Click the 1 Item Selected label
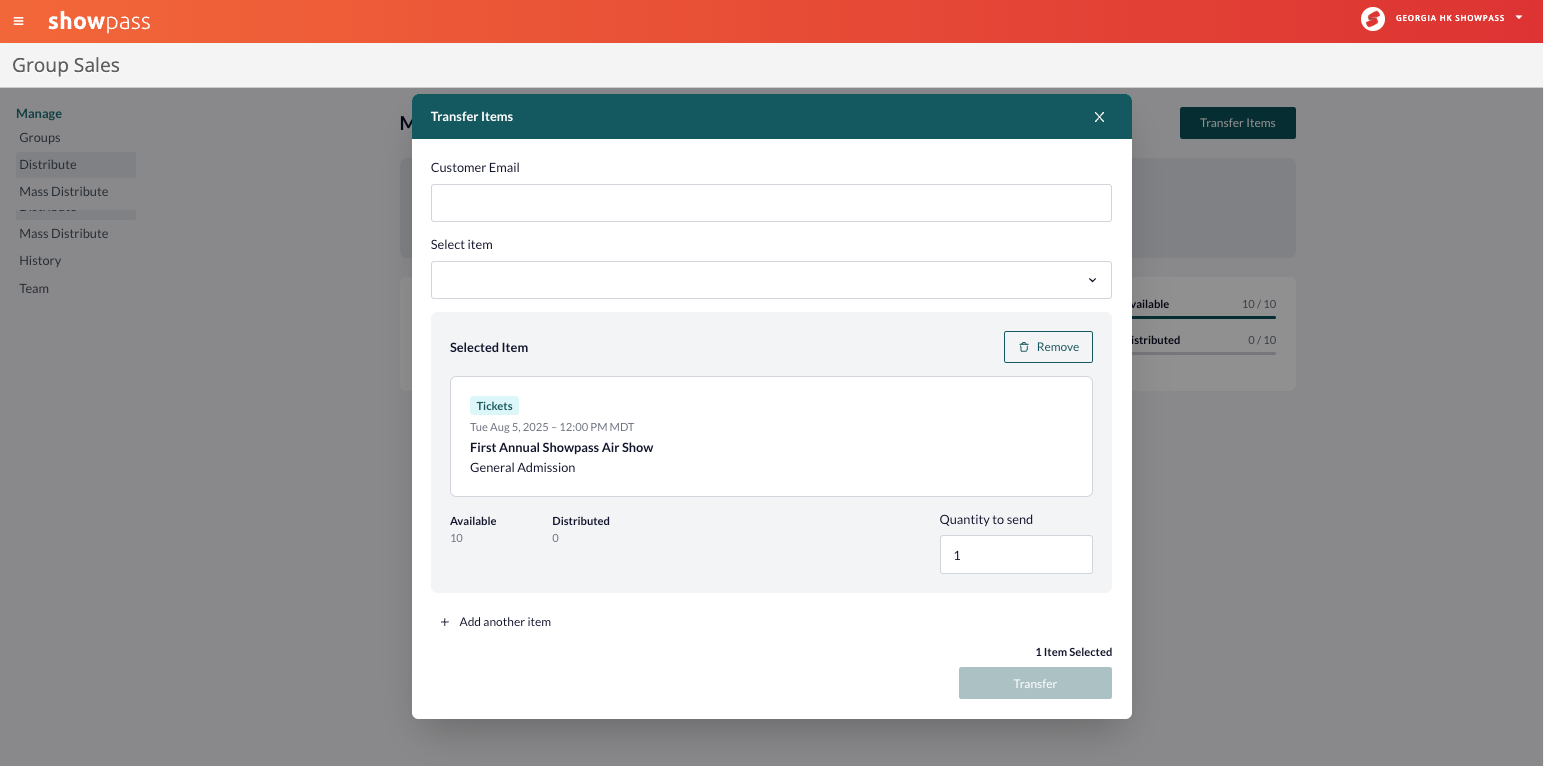The image size is (1544, 766). coord(1073,652)
